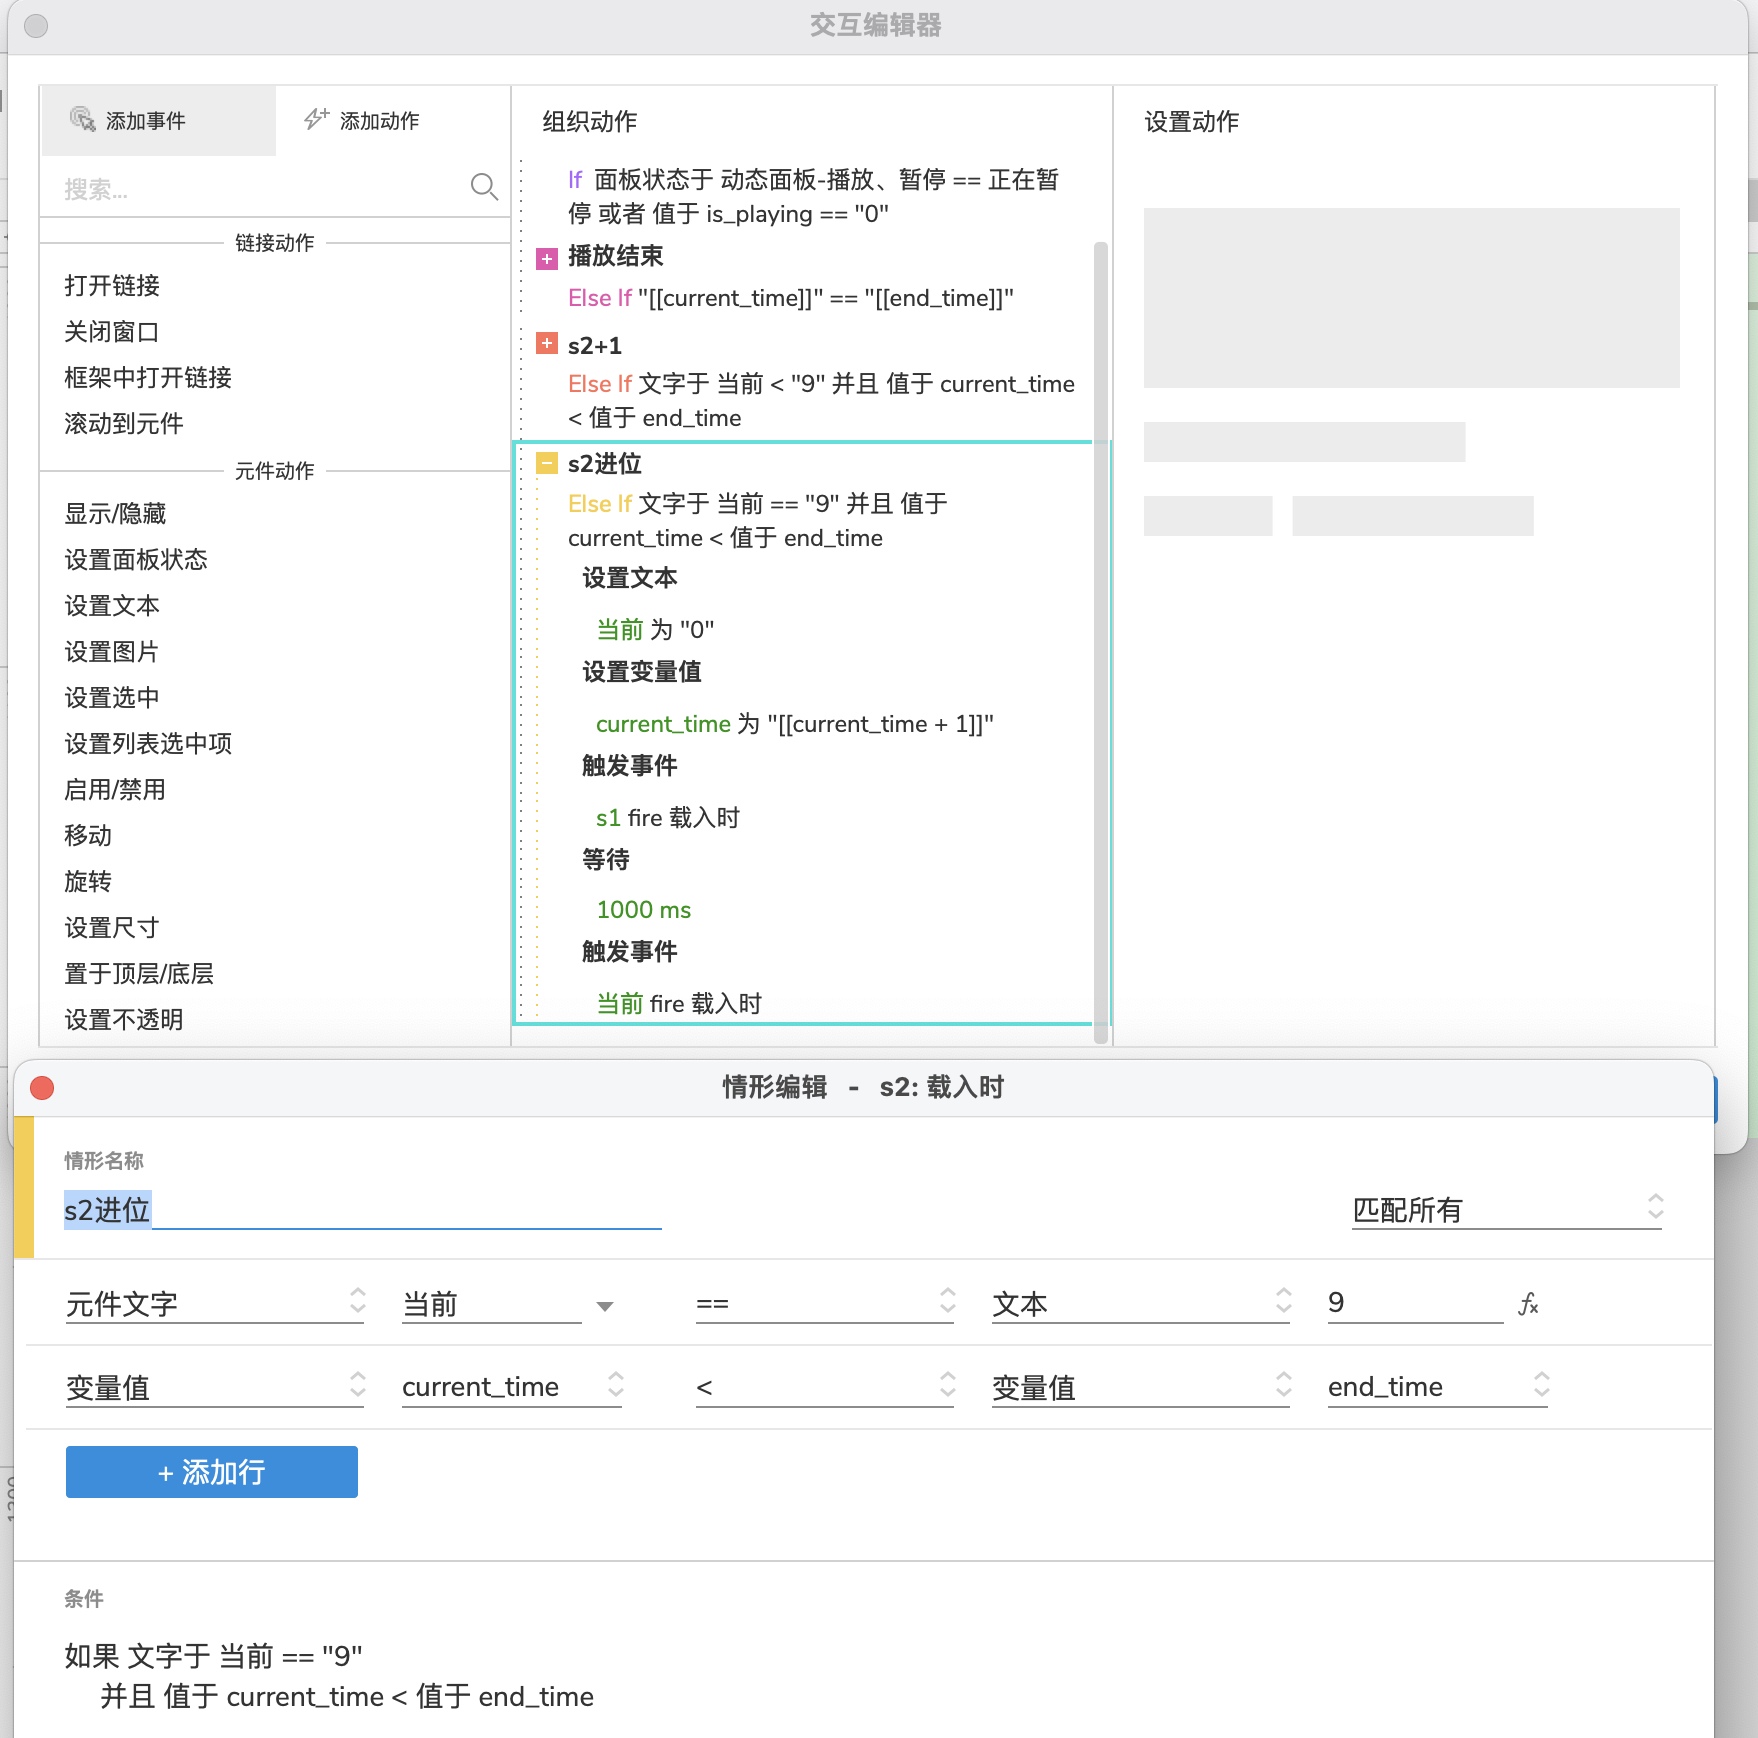
Task: Choose the 旋转 action
Action: point(88,882)
